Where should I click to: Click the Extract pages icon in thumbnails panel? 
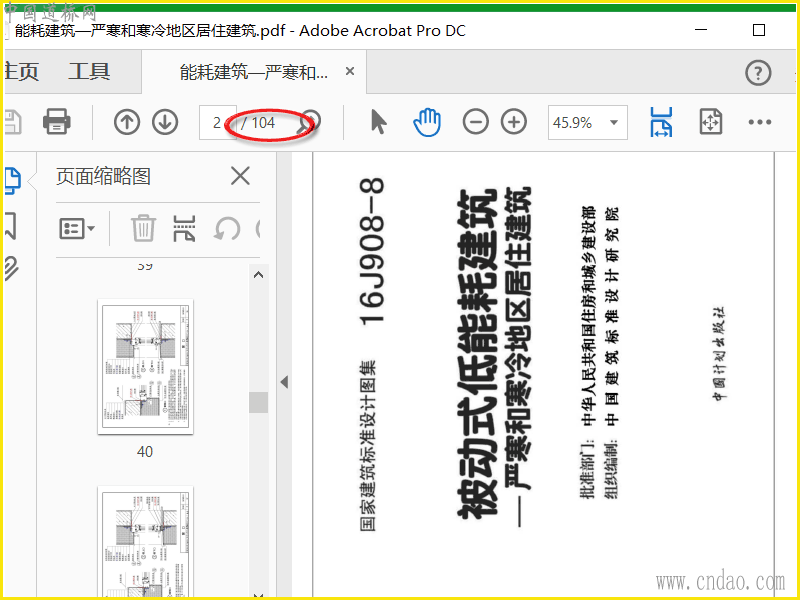tap(185, 228)
